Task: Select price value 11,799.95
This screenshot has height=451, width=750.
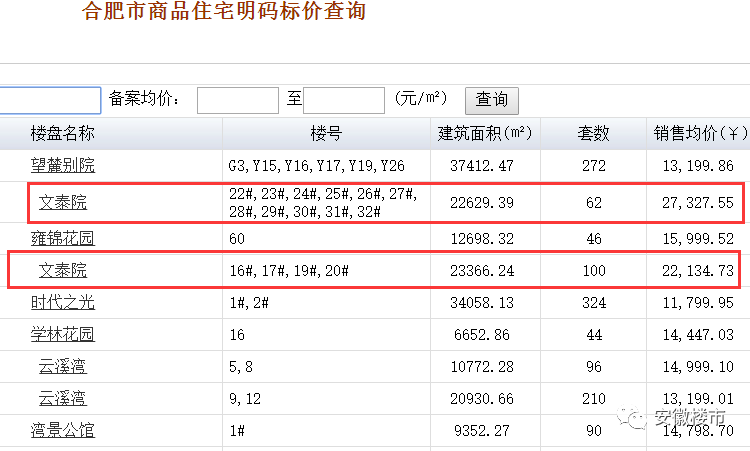Action: [698, 303]
